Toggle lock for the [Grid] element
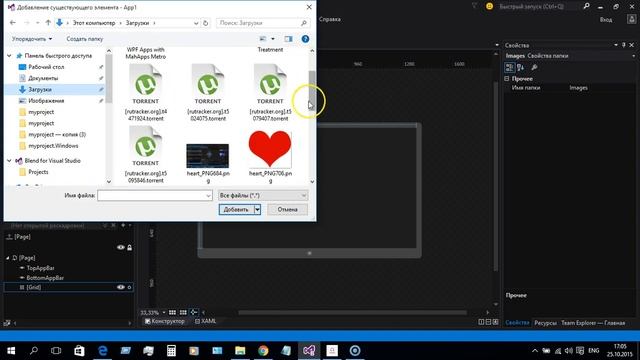Screen dimensions: 640x360 (x=129, y=287)
